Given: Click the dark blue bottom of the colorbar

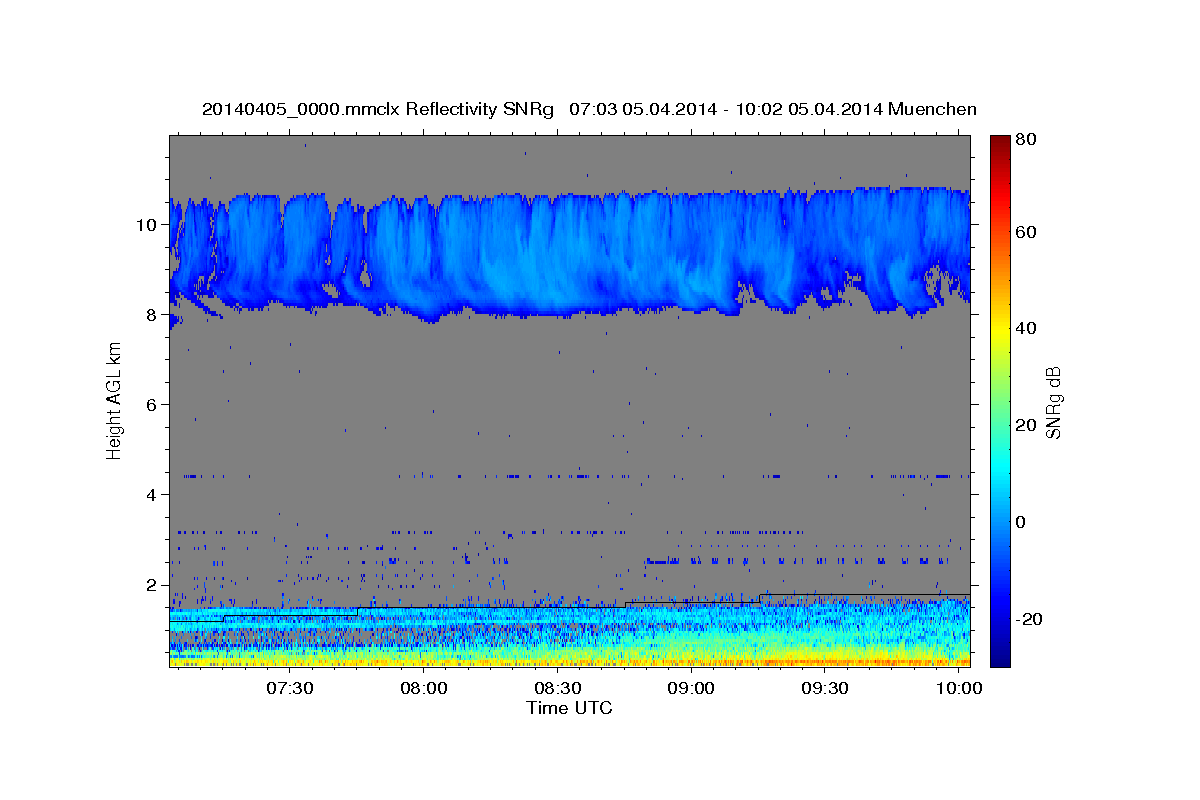Looking at the screenshot, I should 999,659.
